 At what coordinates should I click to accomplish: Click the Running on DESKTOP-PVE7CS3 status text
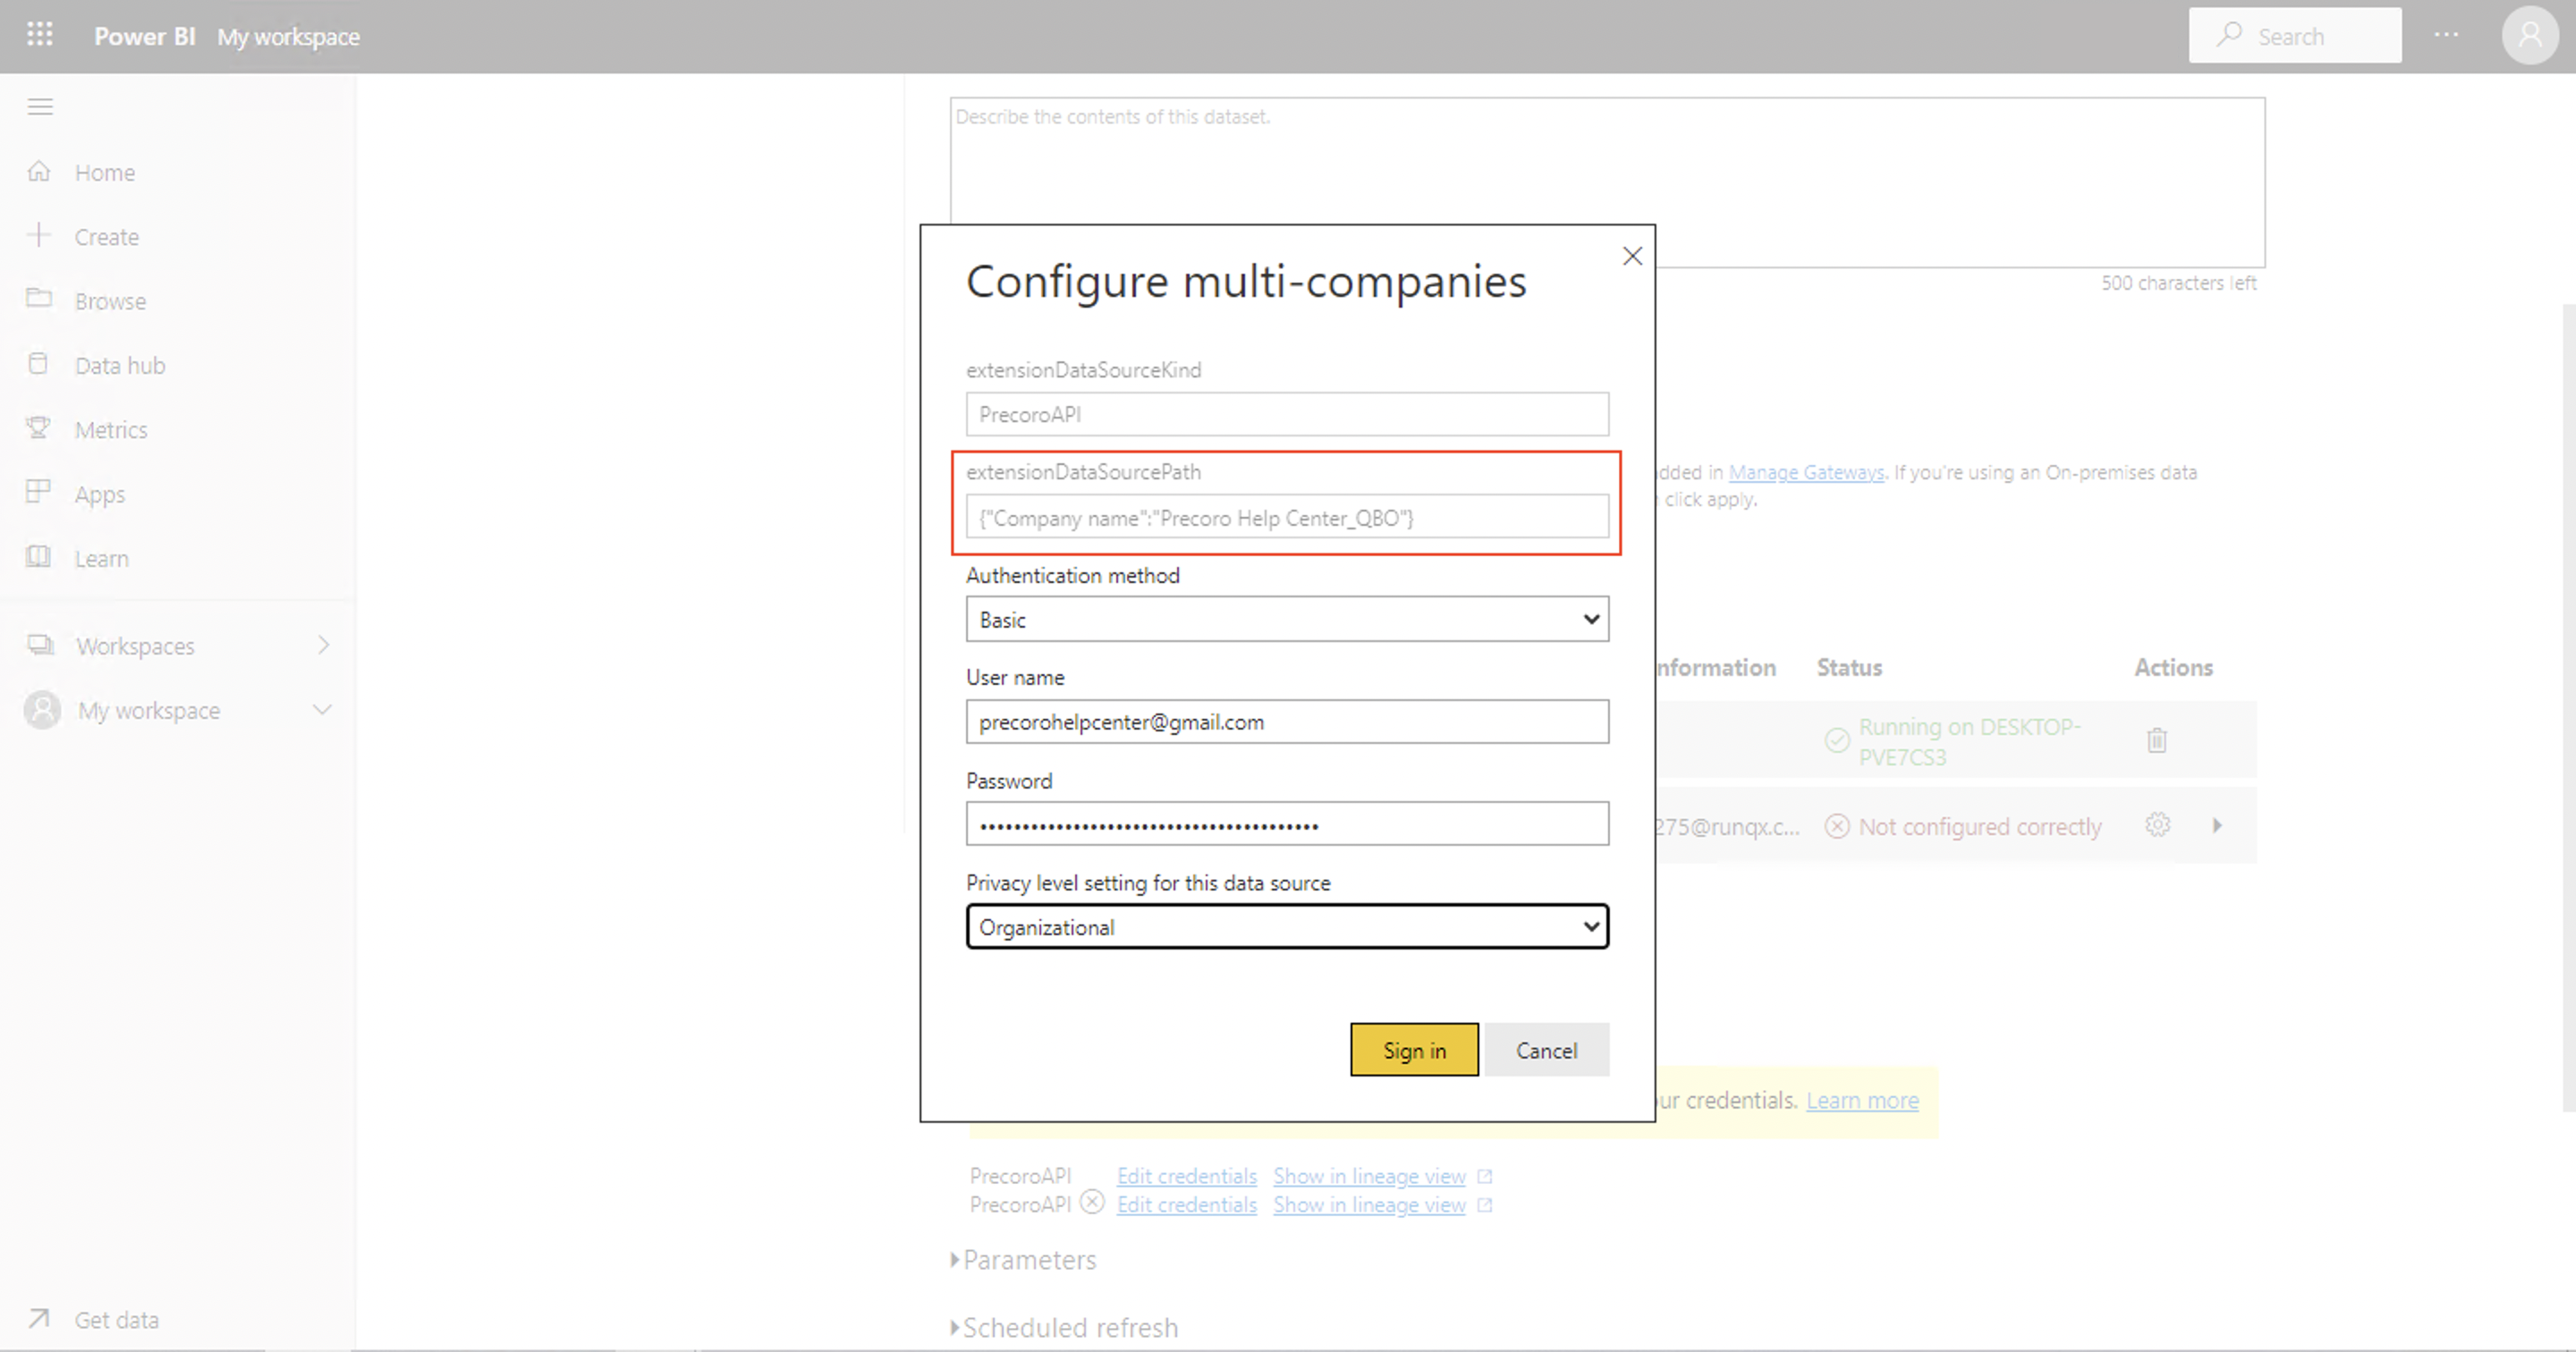pyautogui.click(x=1969, y=741)
